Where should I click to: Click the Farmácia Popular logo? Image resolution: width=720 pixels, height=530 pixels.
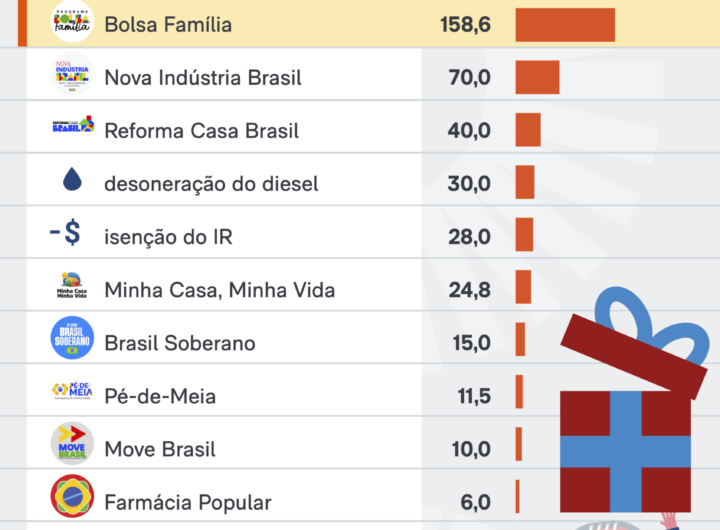[x=72, y=497]
